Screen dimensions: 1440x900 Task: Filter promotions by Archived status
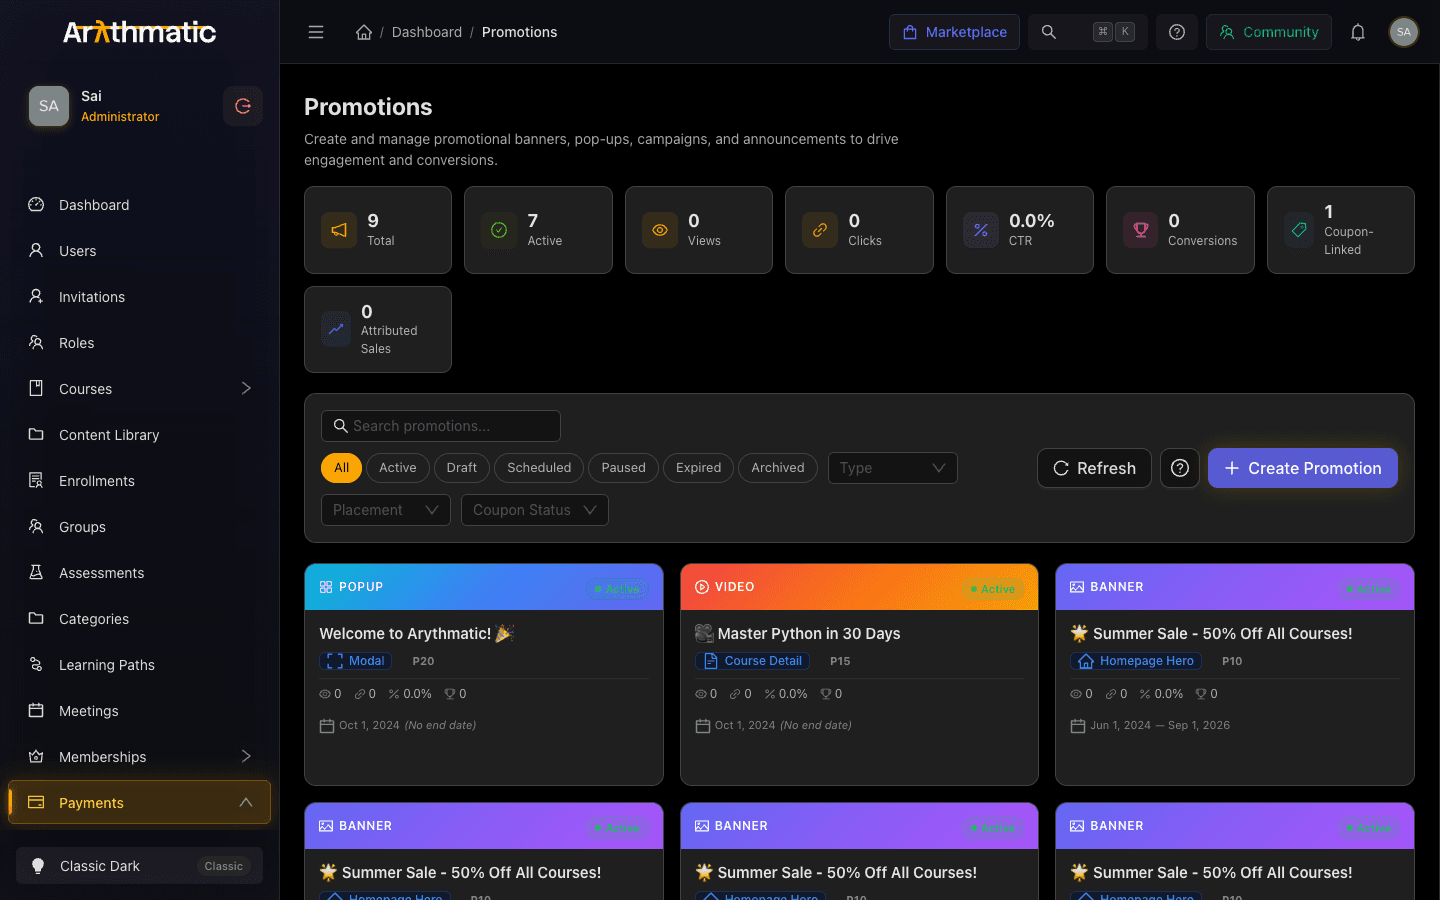[x=778, y=468]
